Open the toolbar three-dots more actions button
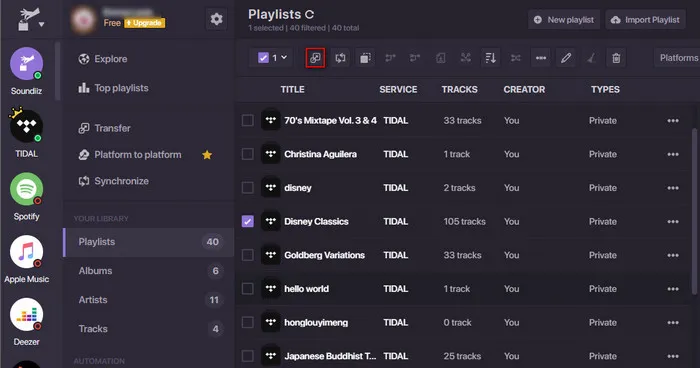Image resolution: width=700 pixels, height=368 pixels. [541, 58]
